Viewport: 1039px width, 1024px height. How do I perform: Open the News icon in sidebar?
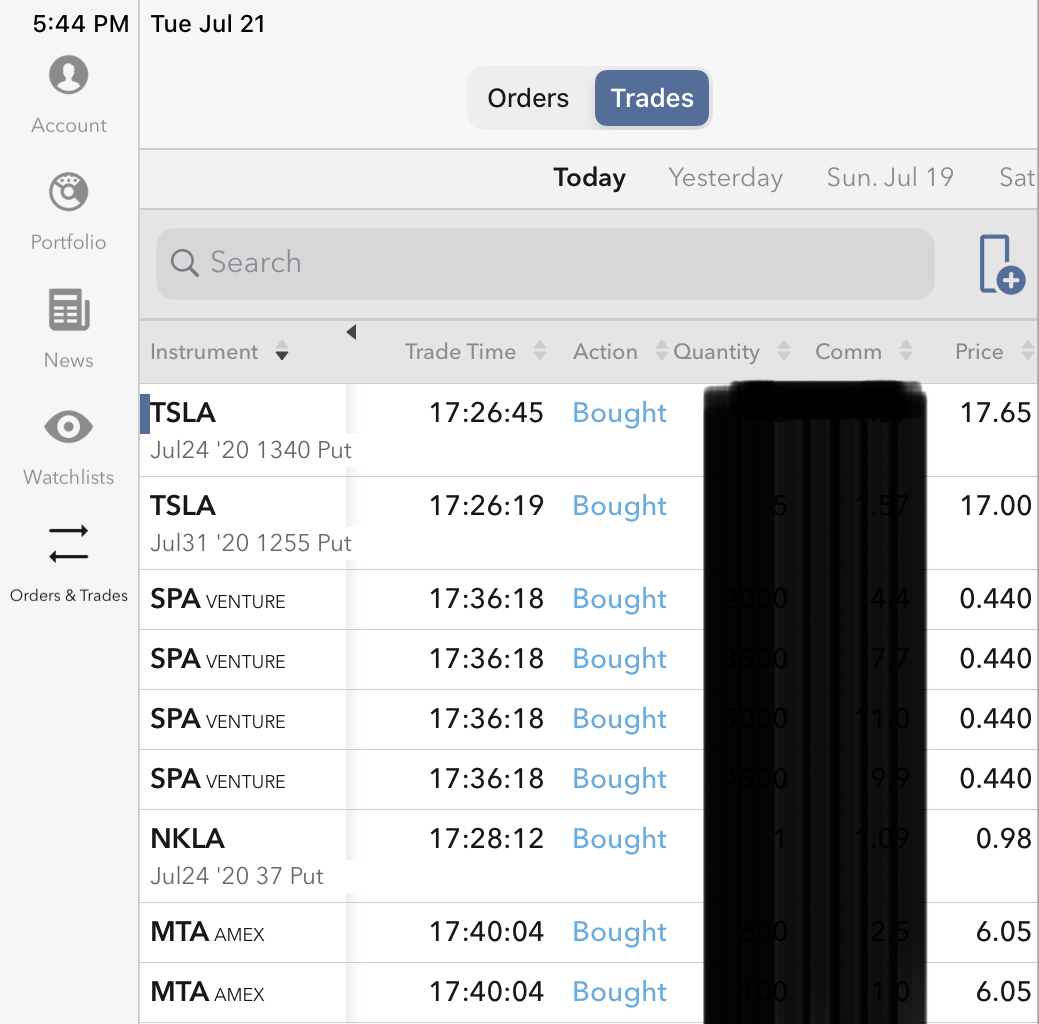pyautogui.click(x=68, y=310)
